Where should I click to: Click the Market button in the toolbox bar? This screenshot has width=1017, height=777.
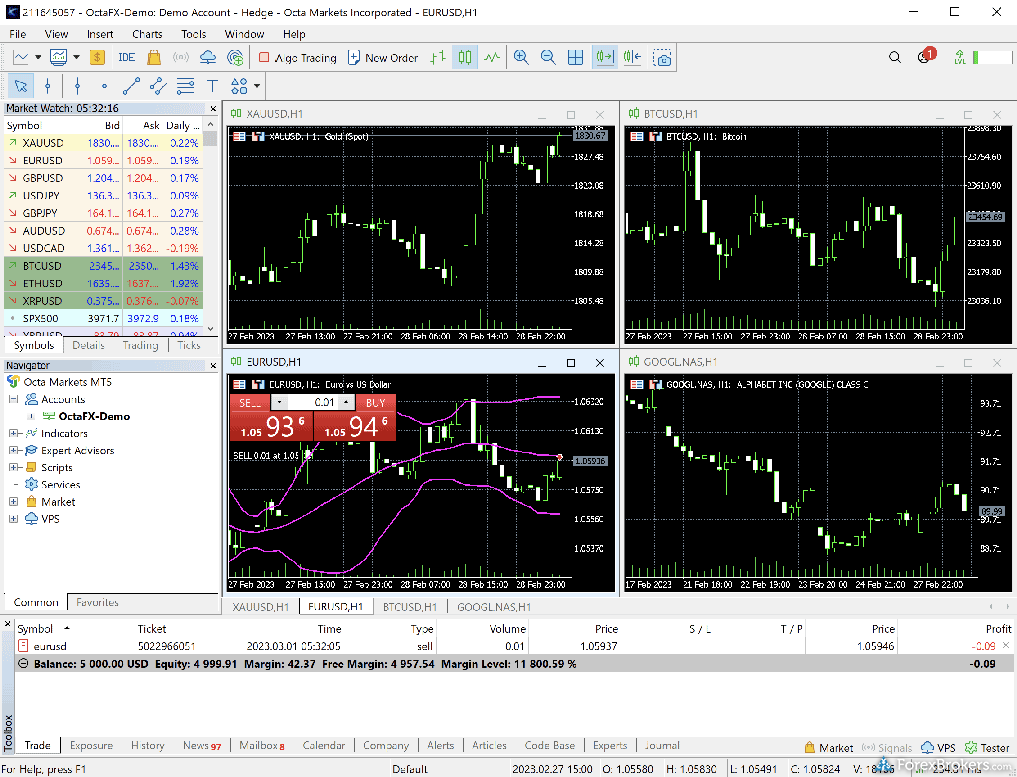[829, 748]
